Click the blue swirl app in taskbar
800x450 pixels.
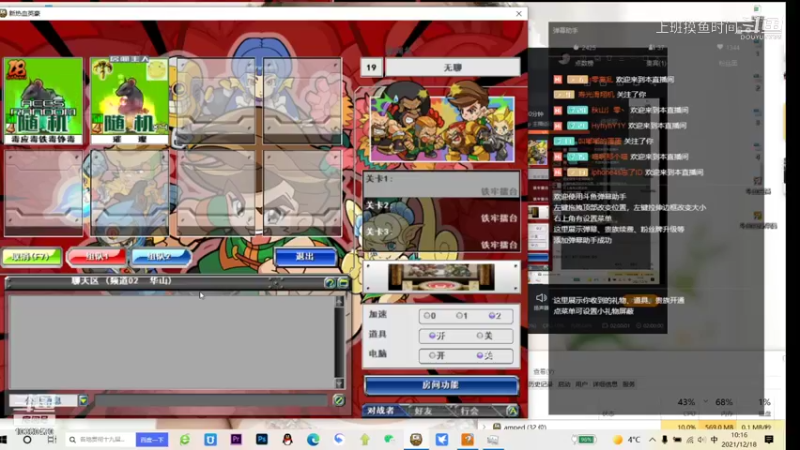point(339,439)
